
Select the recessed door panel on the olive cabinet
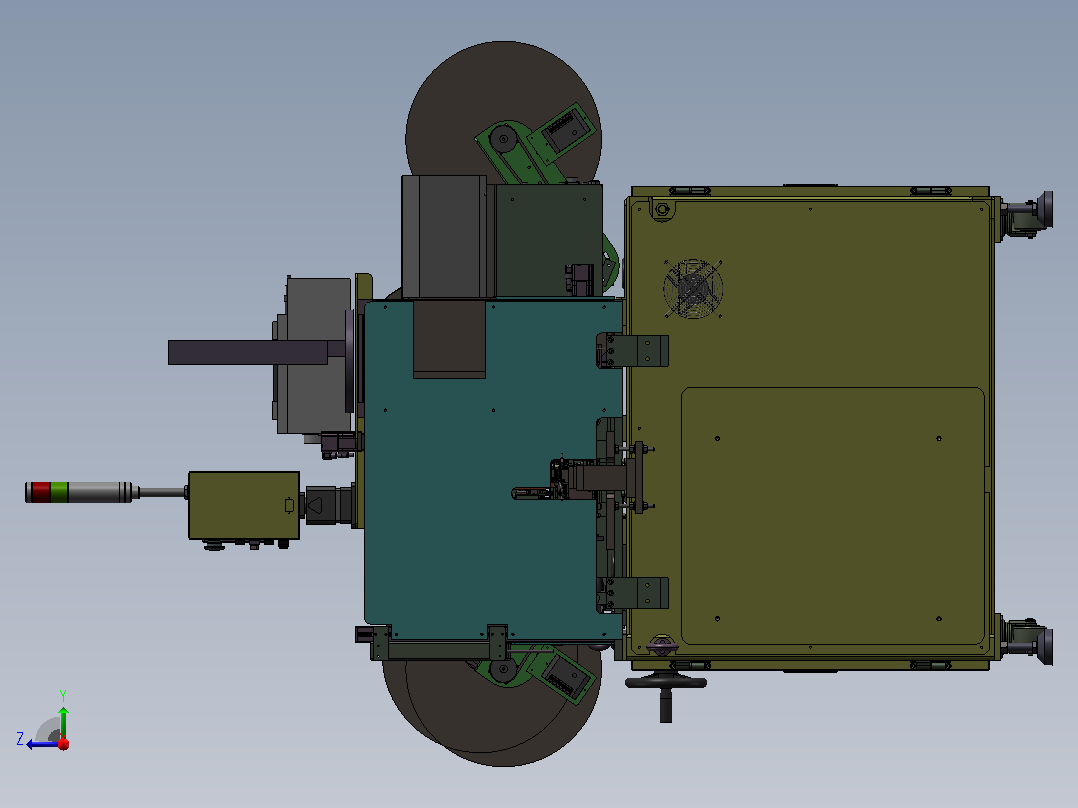833,516
